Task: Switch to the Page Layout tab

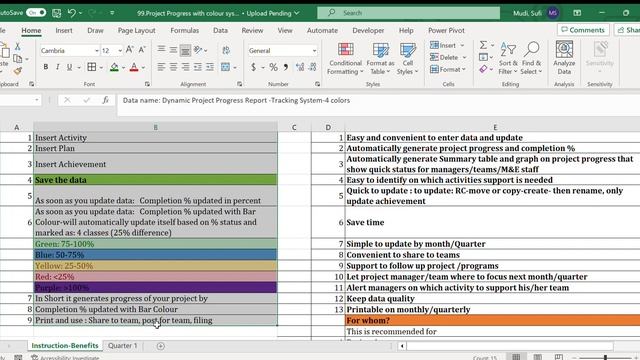Action: [136, 31]
